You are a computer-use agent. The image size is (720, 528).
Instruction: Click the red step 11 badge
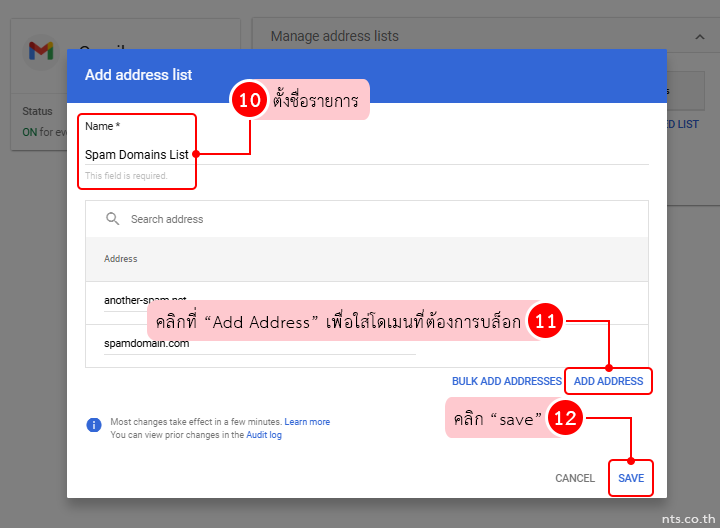click(544, 322)
